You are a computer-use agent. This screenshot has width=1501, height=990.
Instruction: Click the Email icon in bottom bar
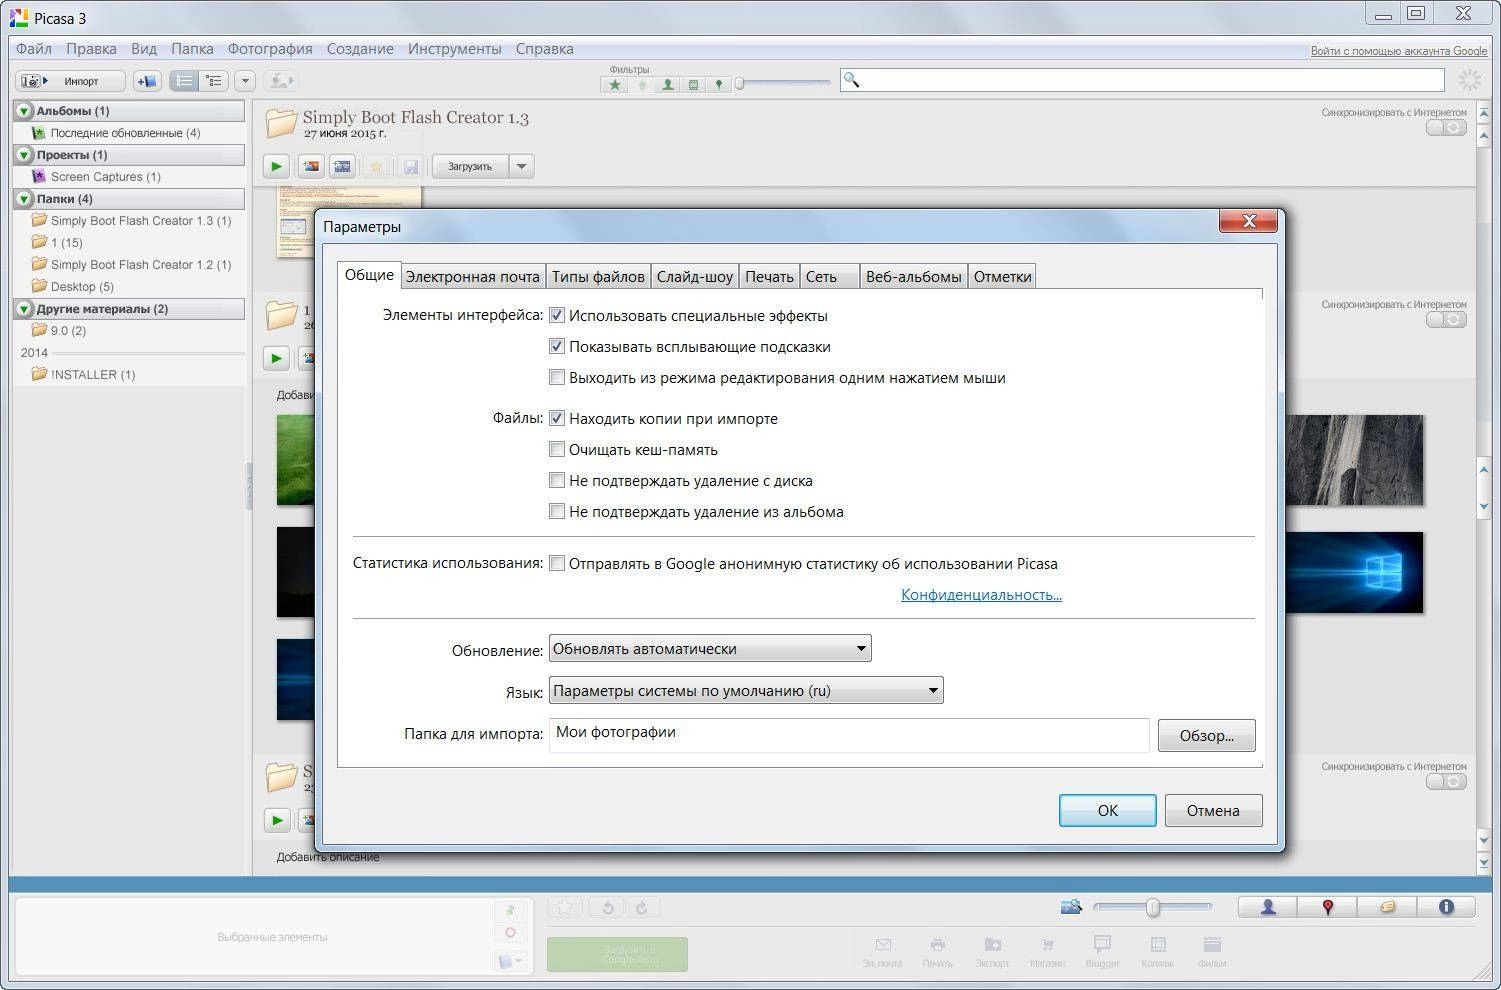coord(882,950)
